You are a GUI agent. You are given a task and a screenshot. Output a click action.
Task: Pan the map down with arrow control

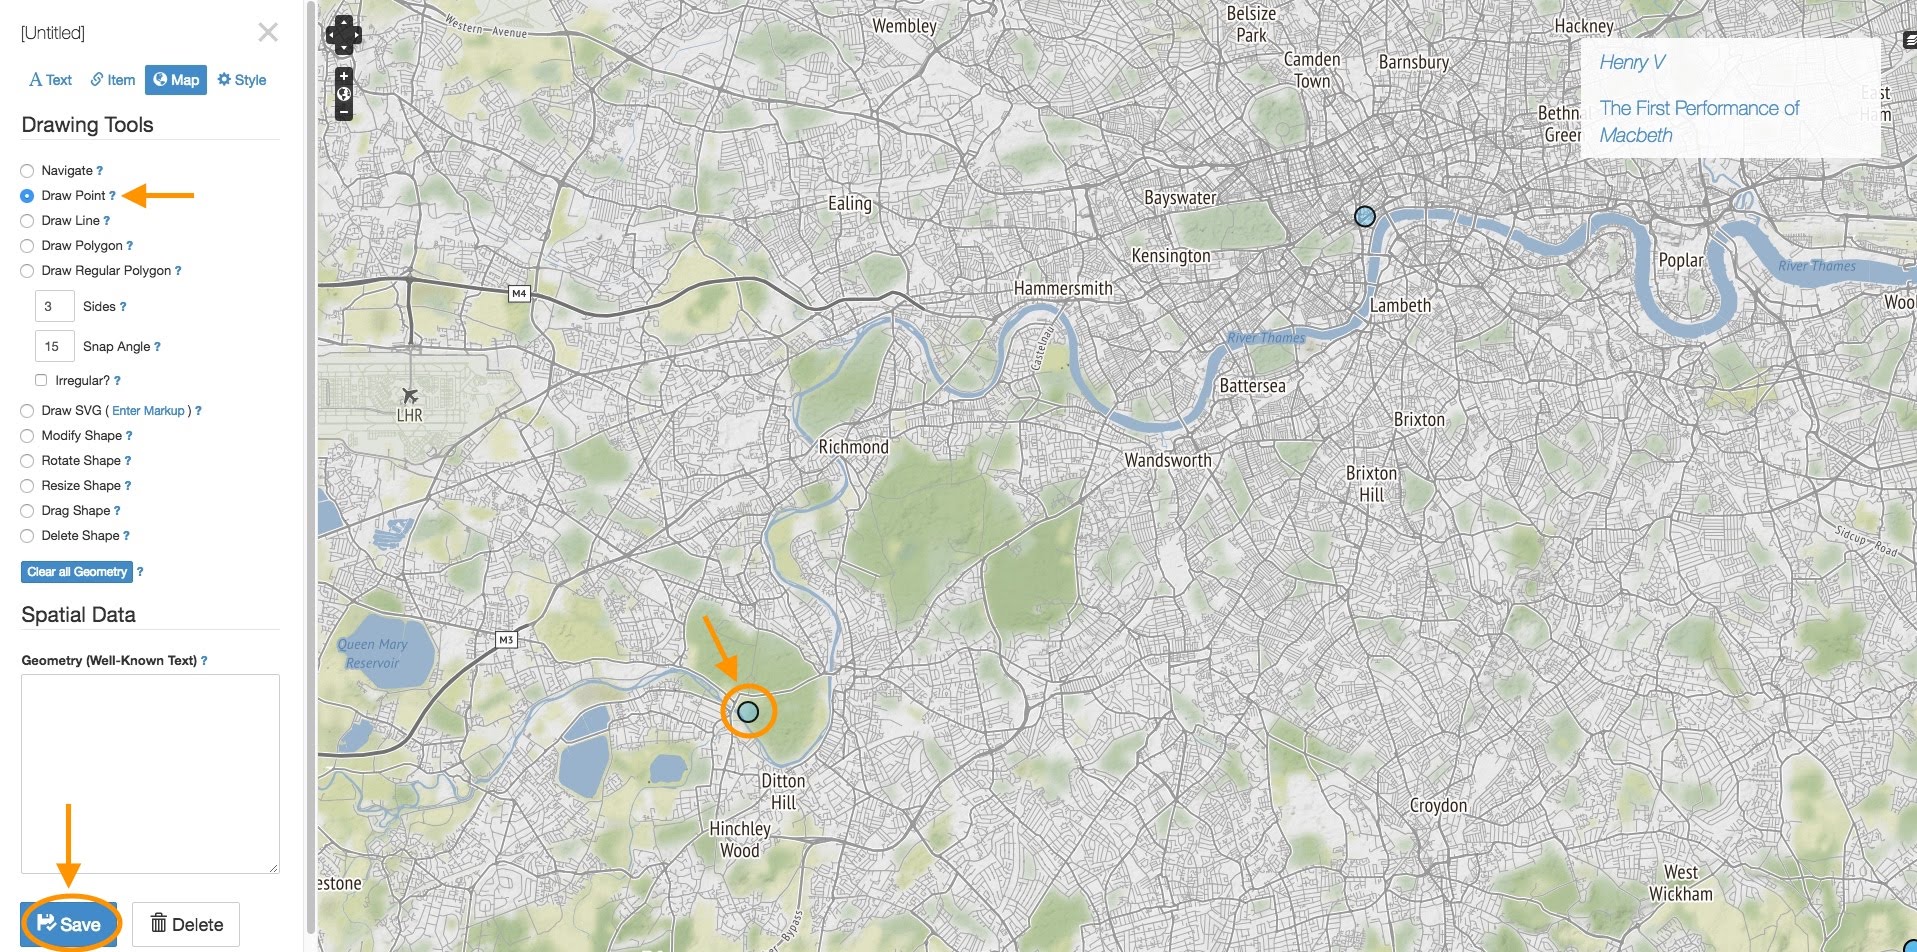pyautogui.click(x=344, y=47)
